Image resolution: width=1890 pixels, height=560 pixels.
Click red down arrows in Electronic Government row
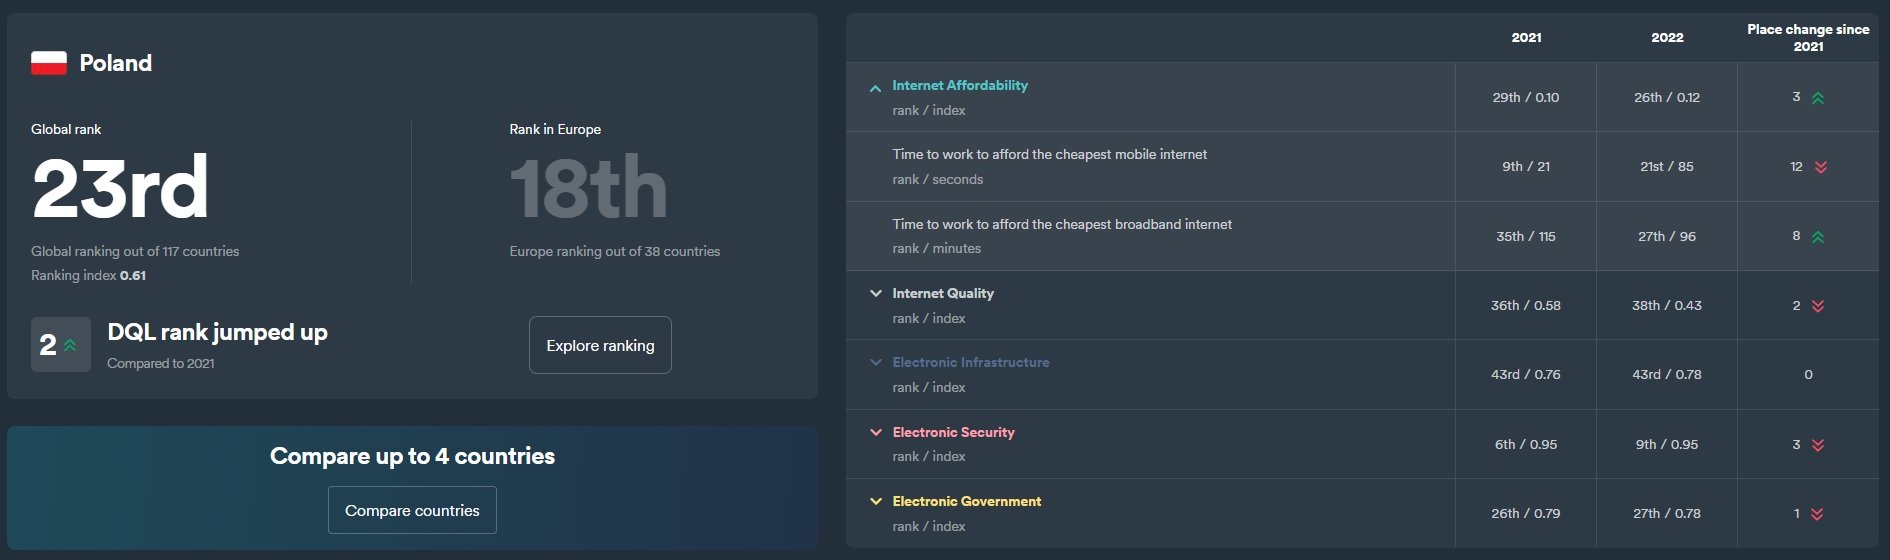(x=1817, y=514)
